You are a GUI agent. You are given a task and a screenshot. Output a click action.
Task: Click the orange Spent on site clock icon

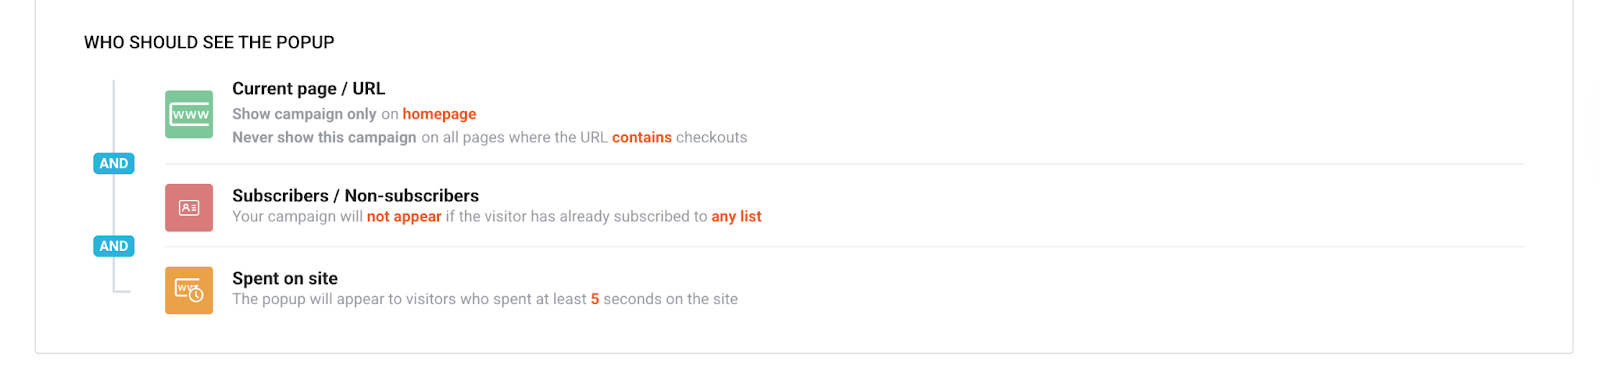(189, 290)
